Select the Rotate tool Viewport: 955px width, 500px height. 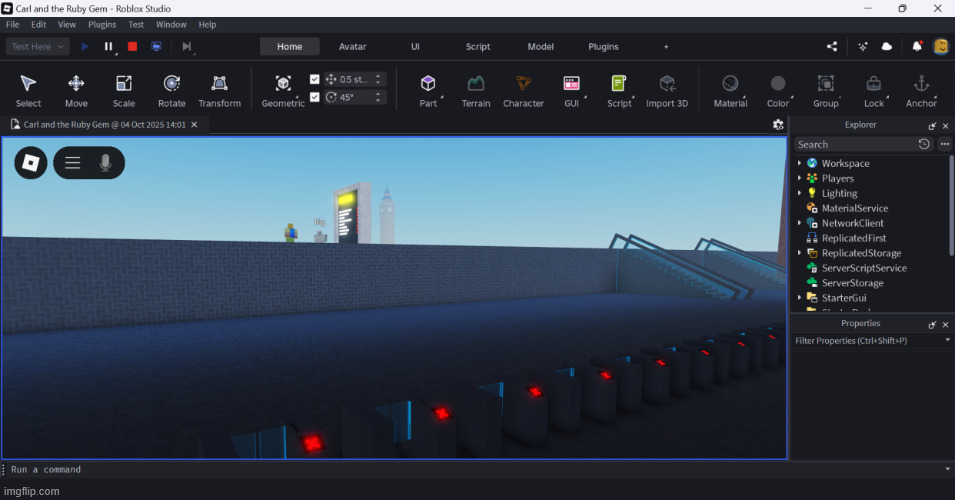click(x=172, y=91)
